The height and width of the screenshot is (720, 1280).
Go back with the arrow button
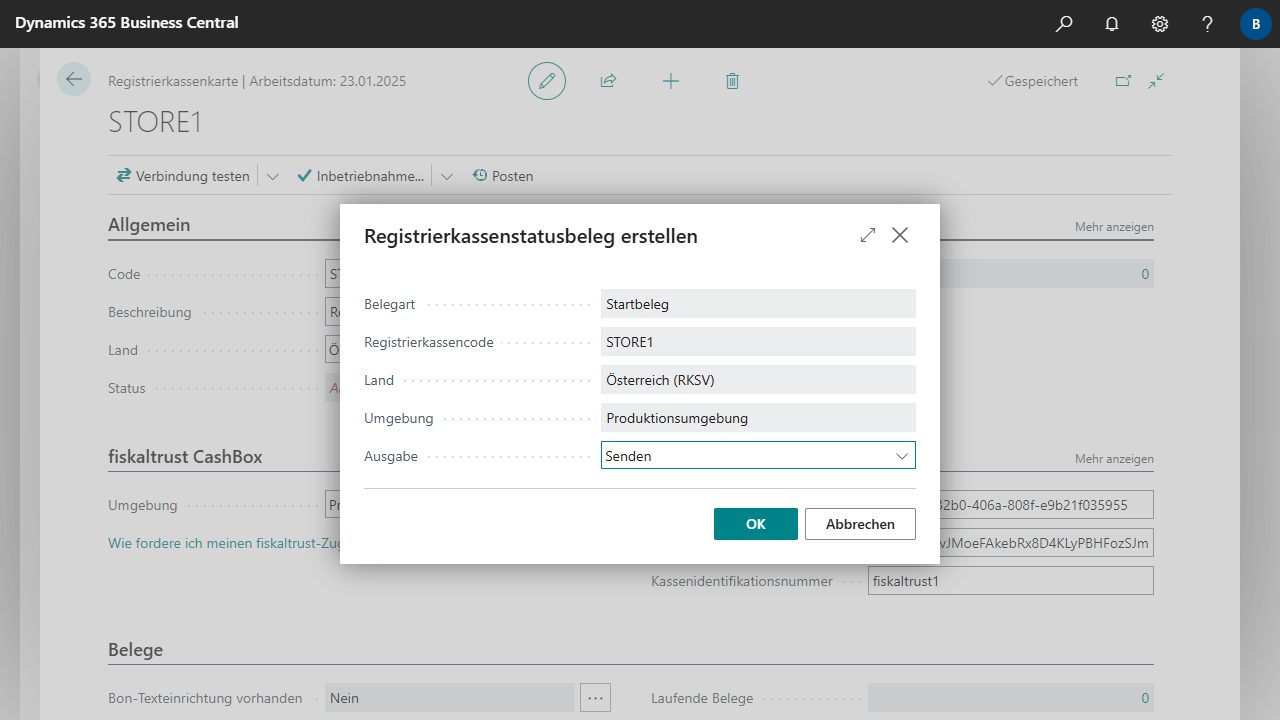click(x=74, y=79)
